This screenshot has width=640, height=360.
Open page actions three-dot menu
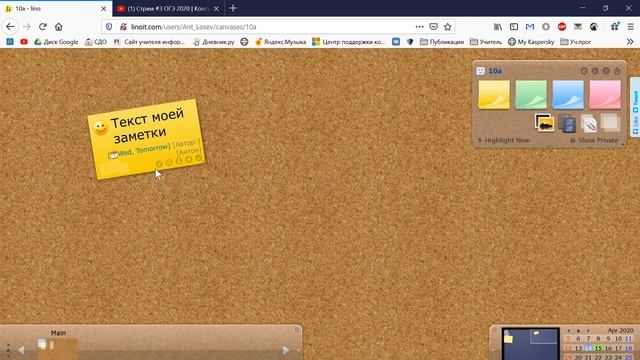tap(419, 27)
